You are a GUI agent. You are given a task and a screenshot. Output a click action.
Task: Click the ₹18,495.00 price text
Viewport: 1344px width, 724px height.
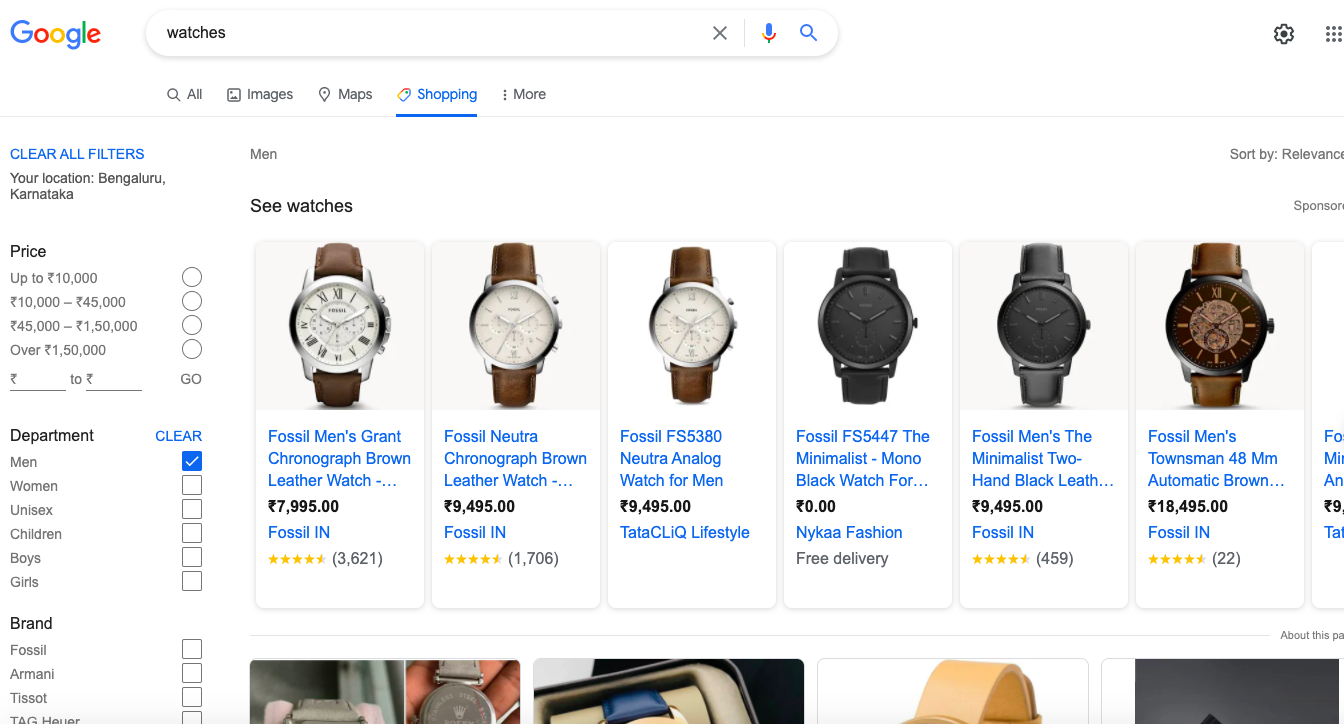pyautogui.click(x=1188, y=506)
